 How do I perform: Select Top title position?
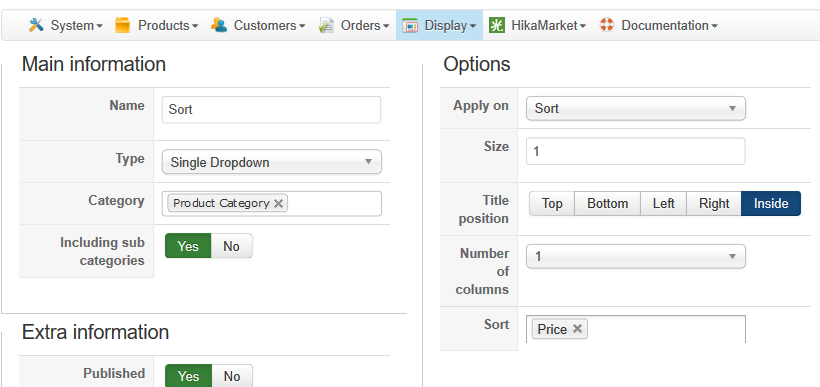552,203
